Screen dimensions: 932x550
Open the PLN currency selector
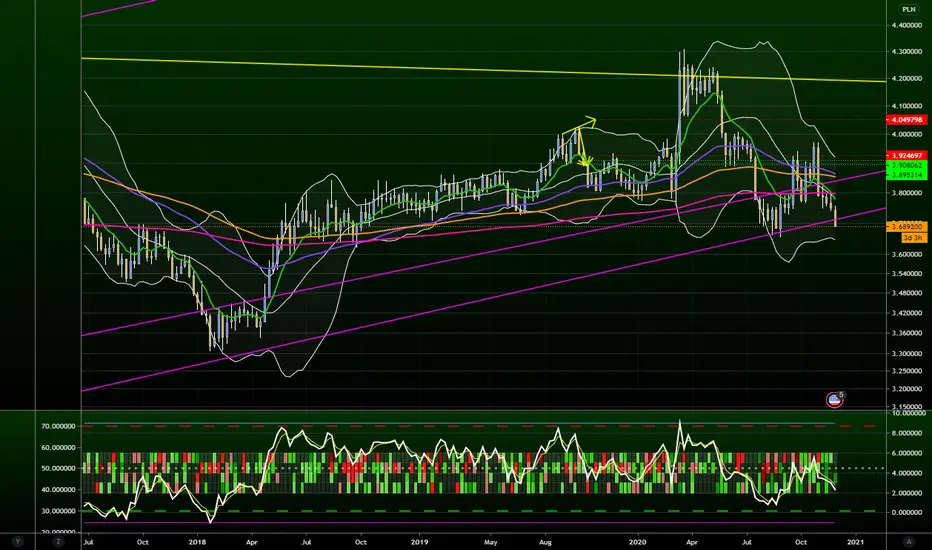pyautogui.click(x=908, y=9)
